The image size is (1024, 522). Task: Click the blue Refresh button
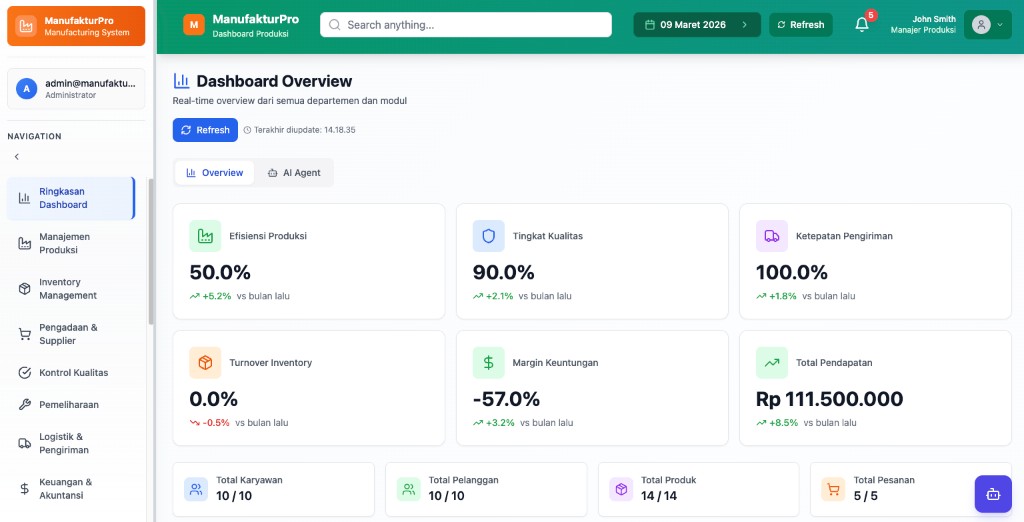pyautogui.click(x=205, y=130)
